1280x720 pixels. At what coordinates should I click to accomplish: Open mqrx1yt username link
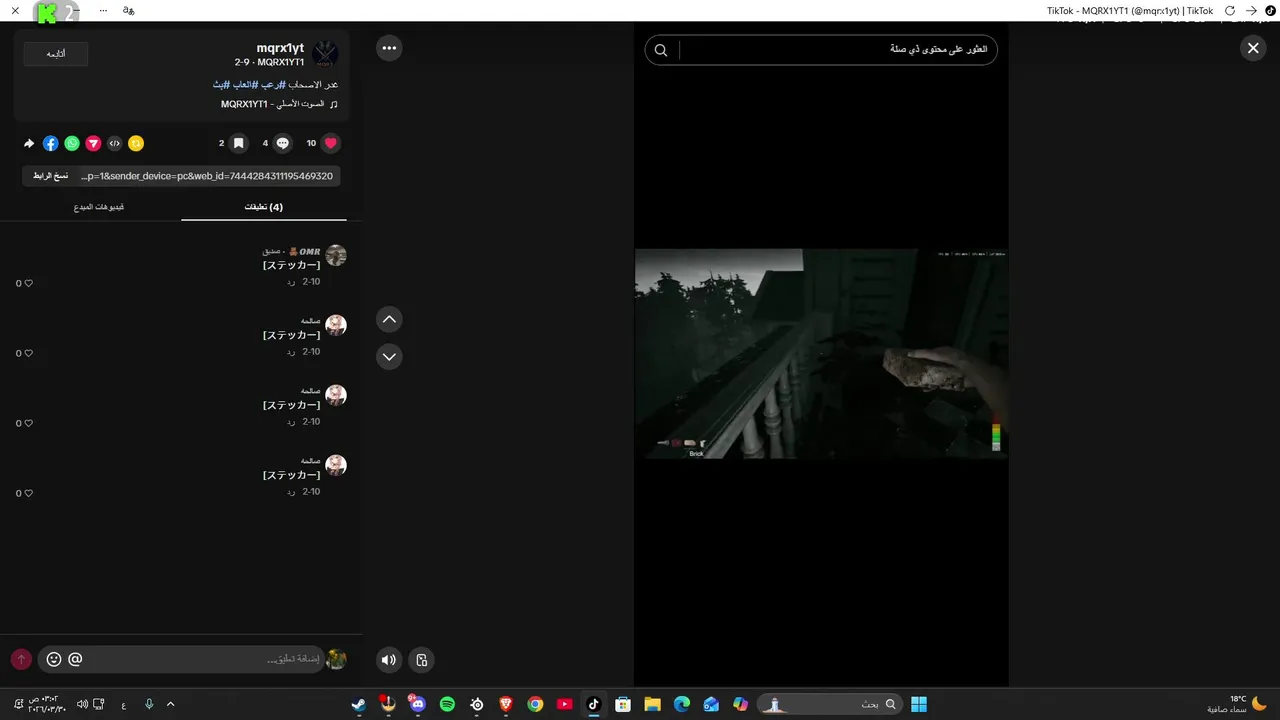pos(280,48)
